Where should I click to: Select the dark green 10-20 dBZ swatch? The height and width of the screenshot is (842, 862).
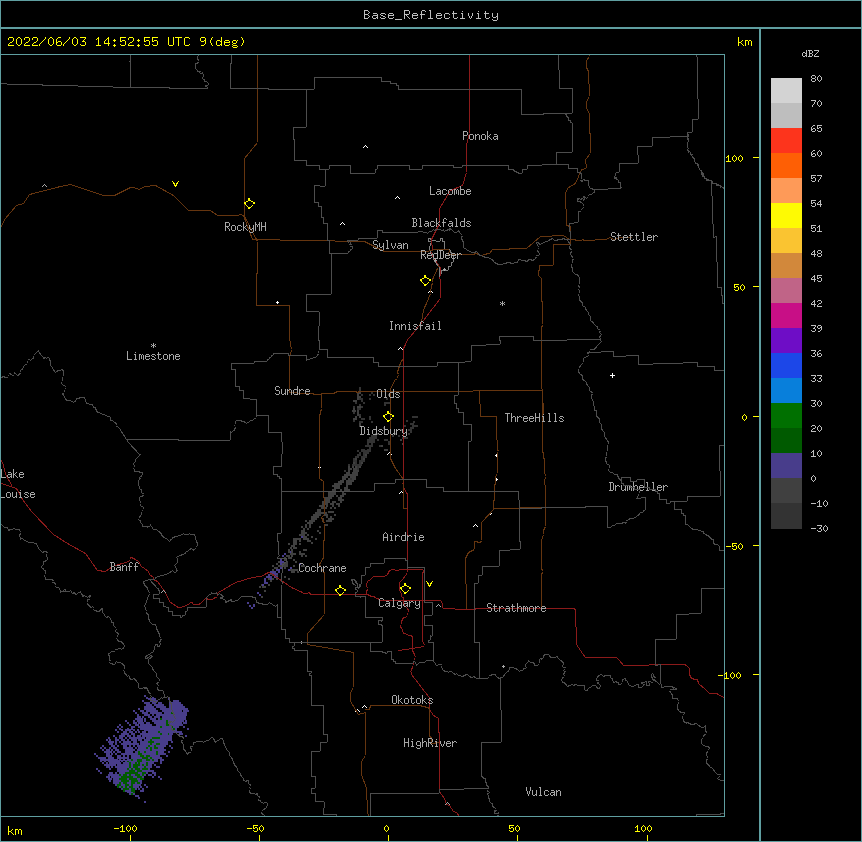(x=786, y=441)
